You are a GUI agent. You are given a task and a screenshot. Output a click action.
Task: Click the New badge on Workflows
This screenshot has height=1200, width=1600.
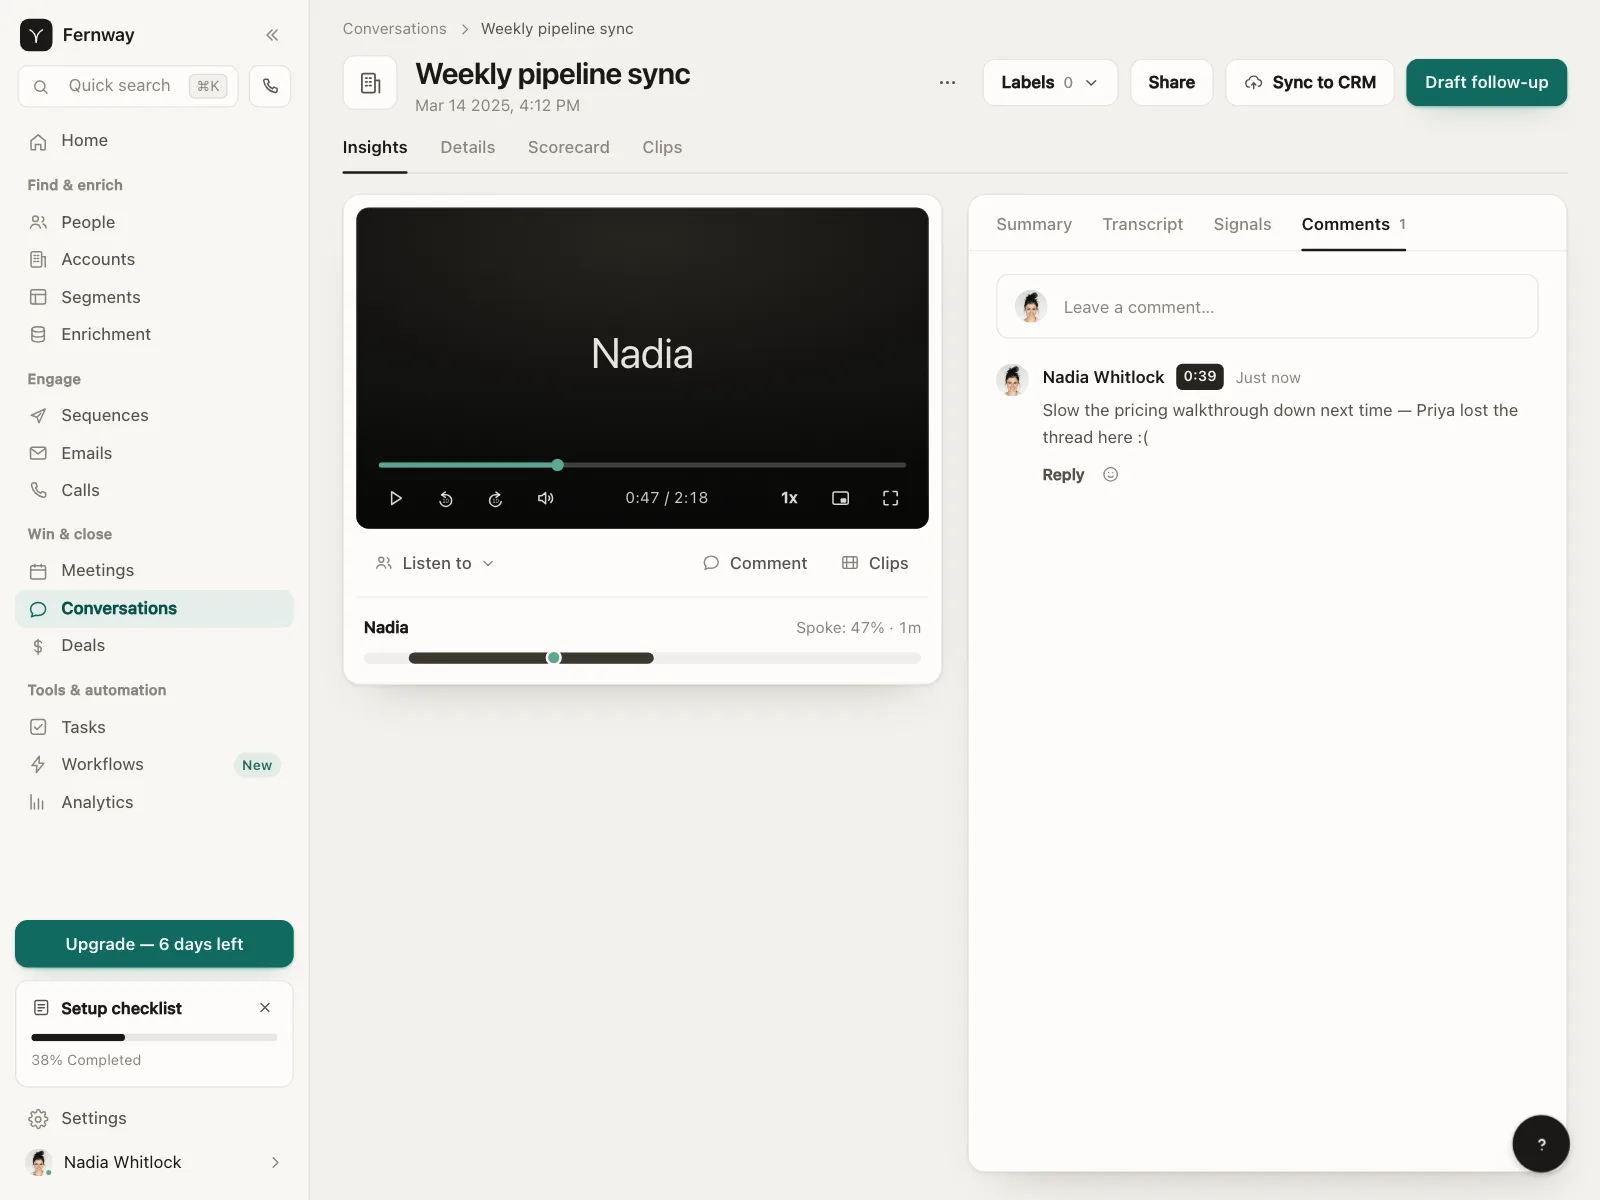(x=257, y=765)
